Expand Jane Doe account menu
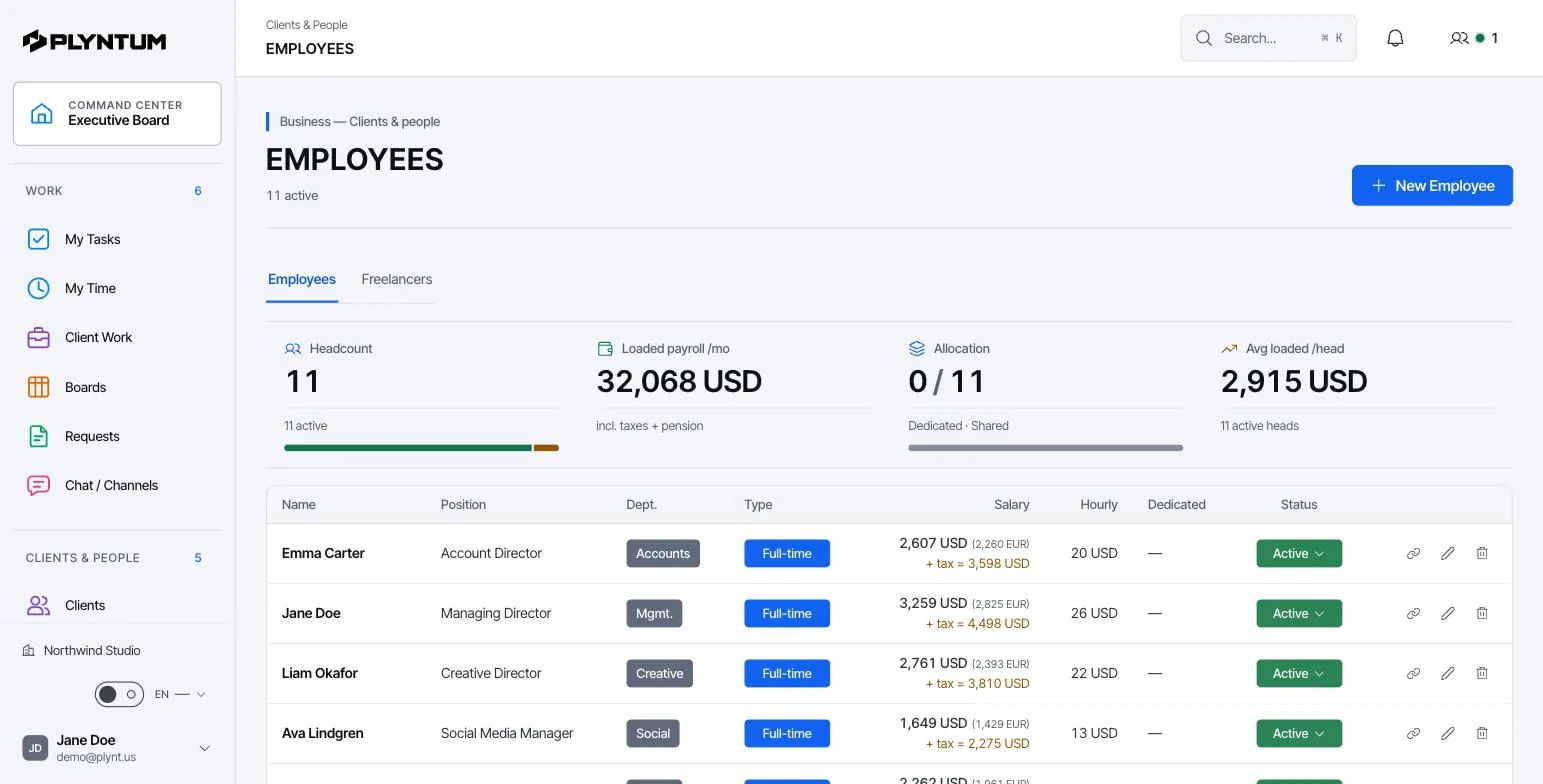The image size is (1543, 784). 117,748
